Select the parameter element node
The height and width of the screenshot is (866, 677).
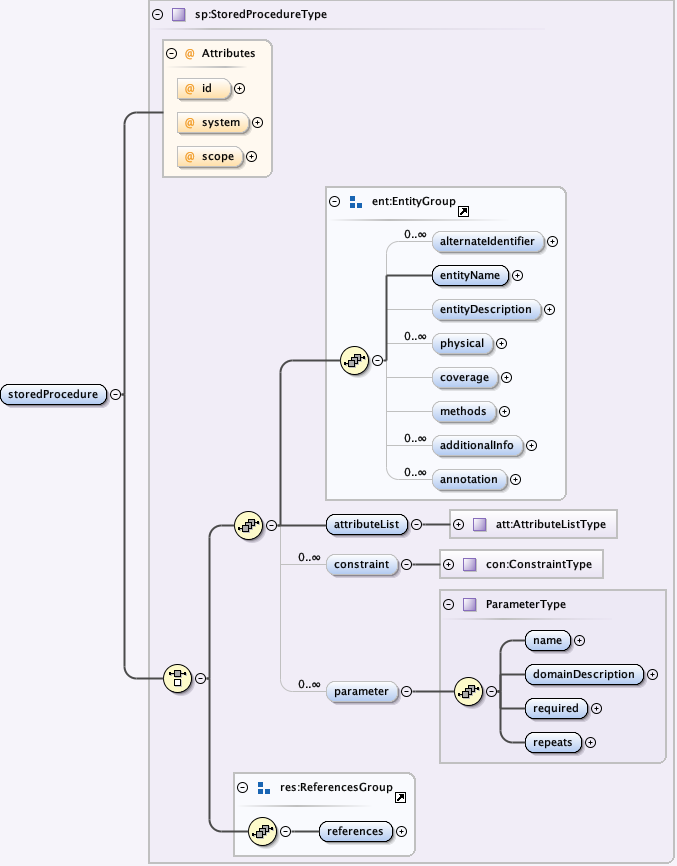coord(361,691)
